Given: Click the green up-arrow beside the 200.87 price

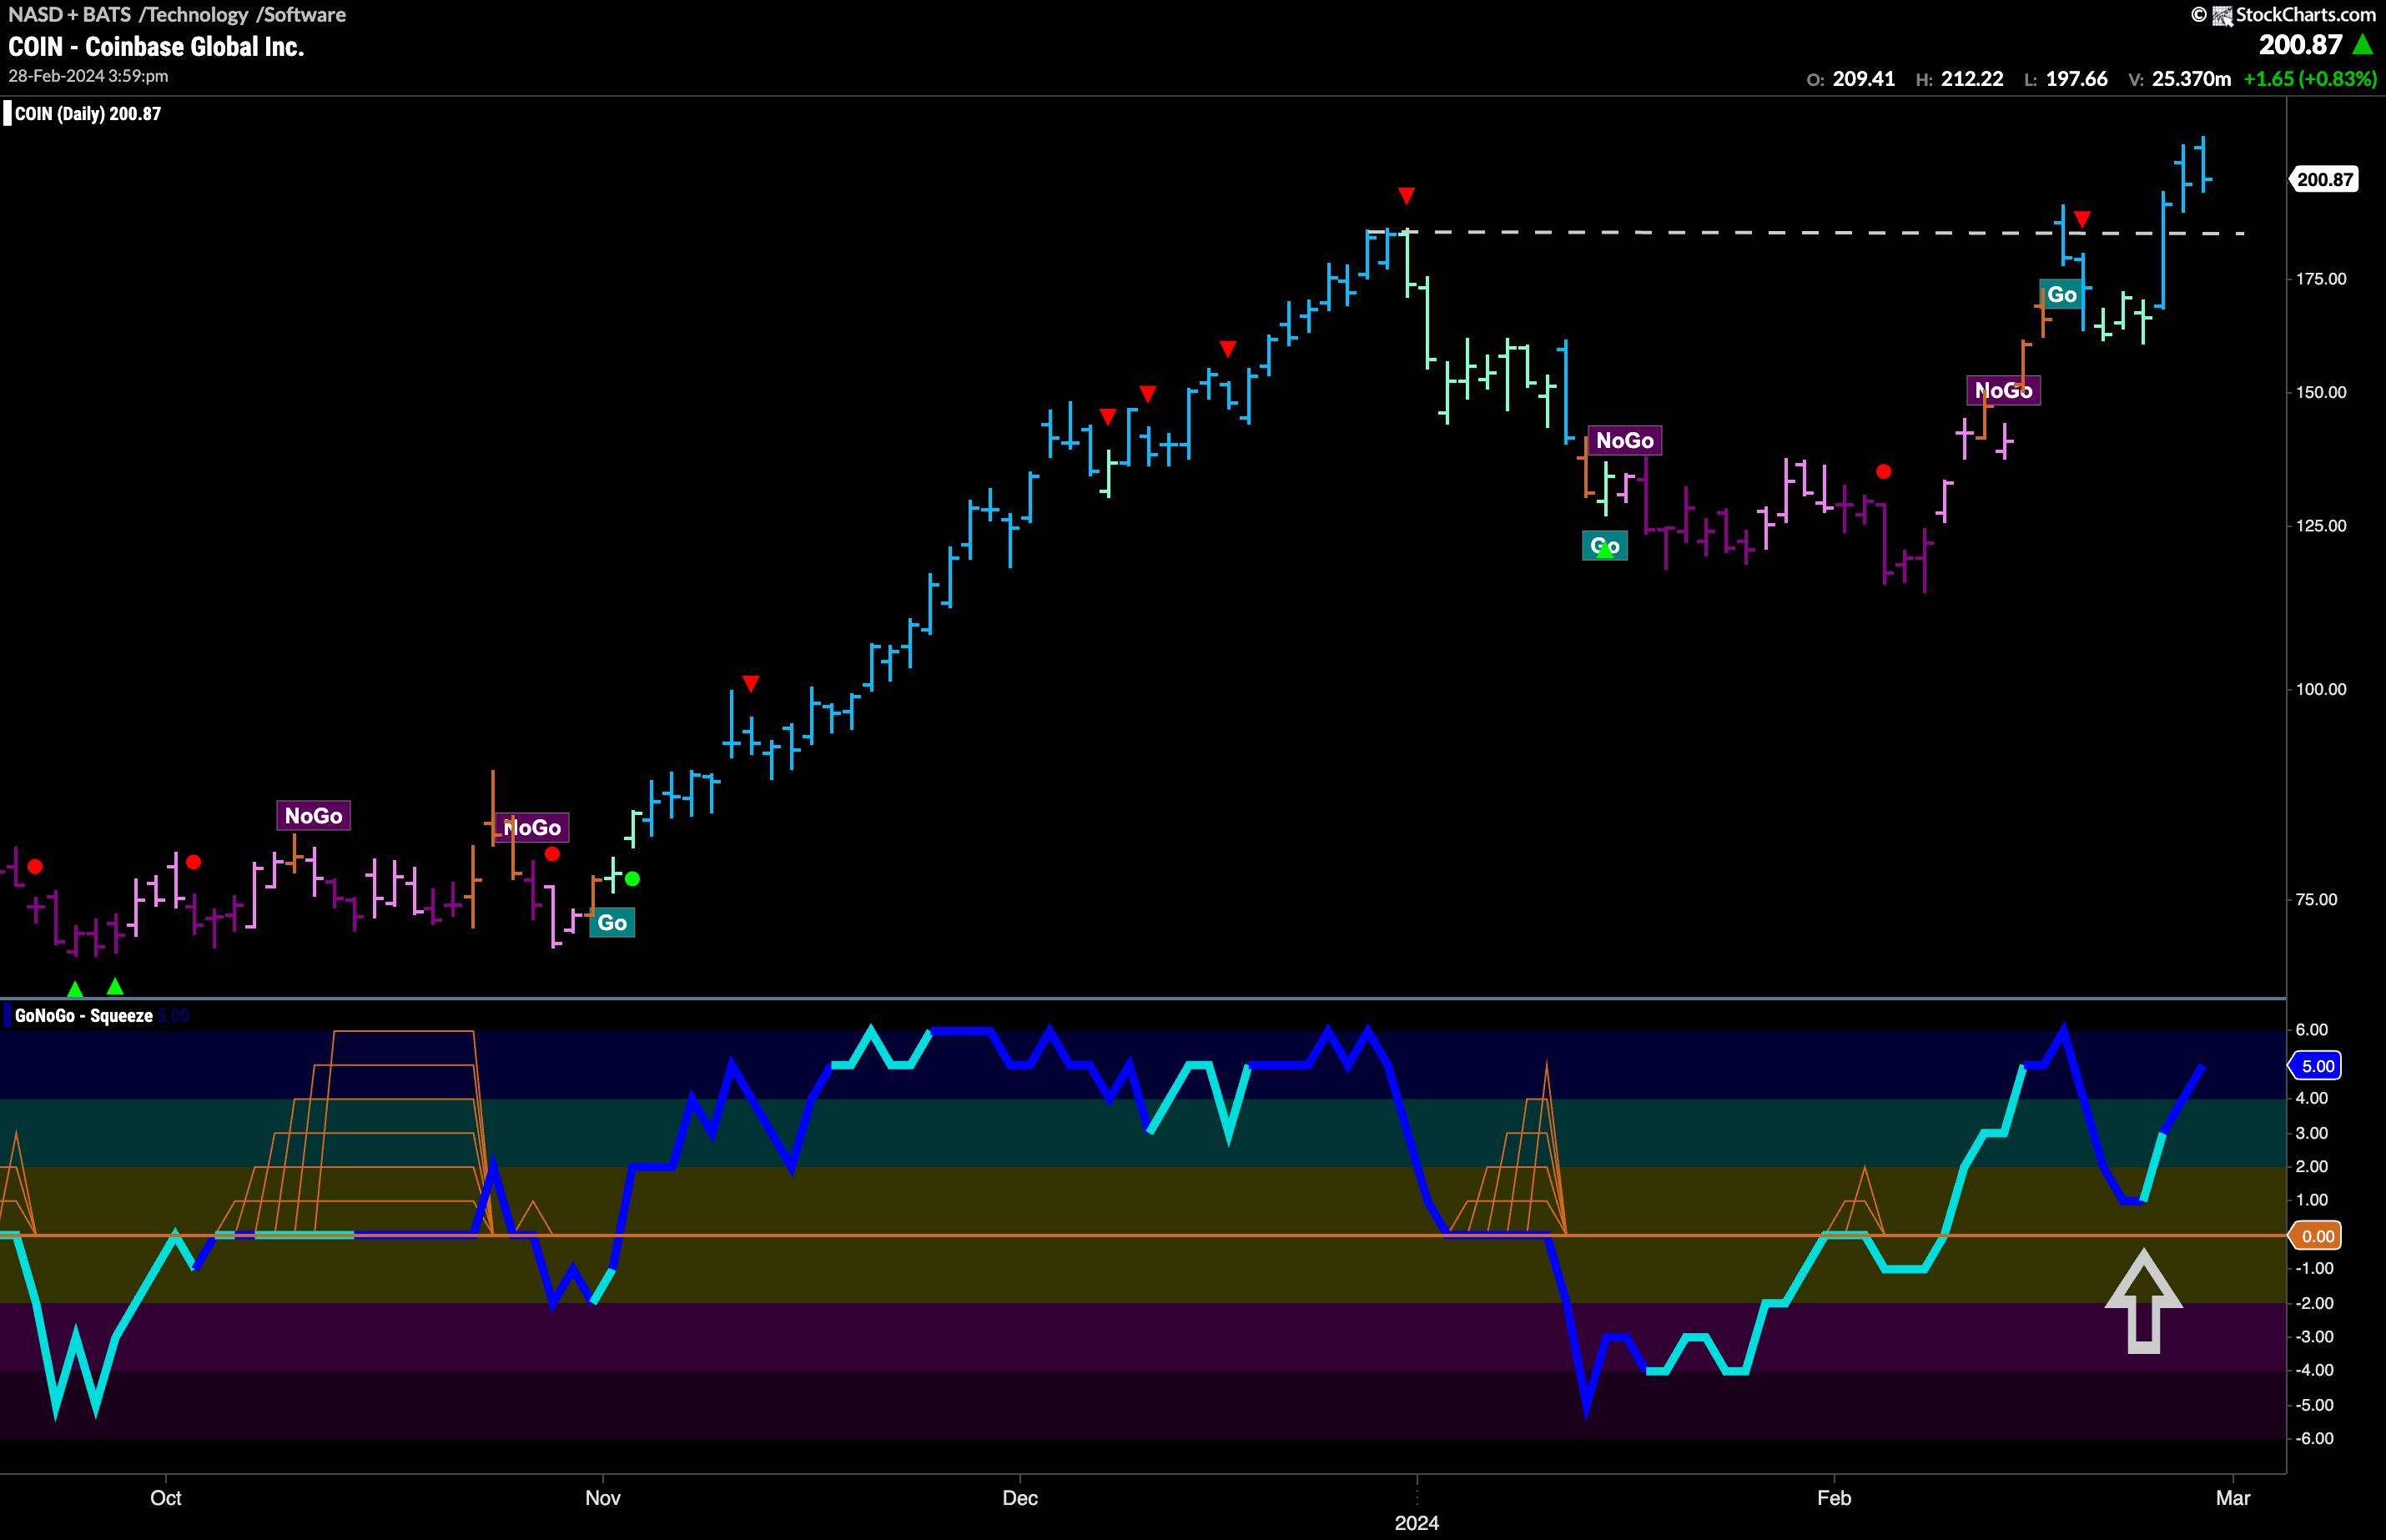Looking at the screenshot, I should pyautogui.click(x=2362, y=45).
